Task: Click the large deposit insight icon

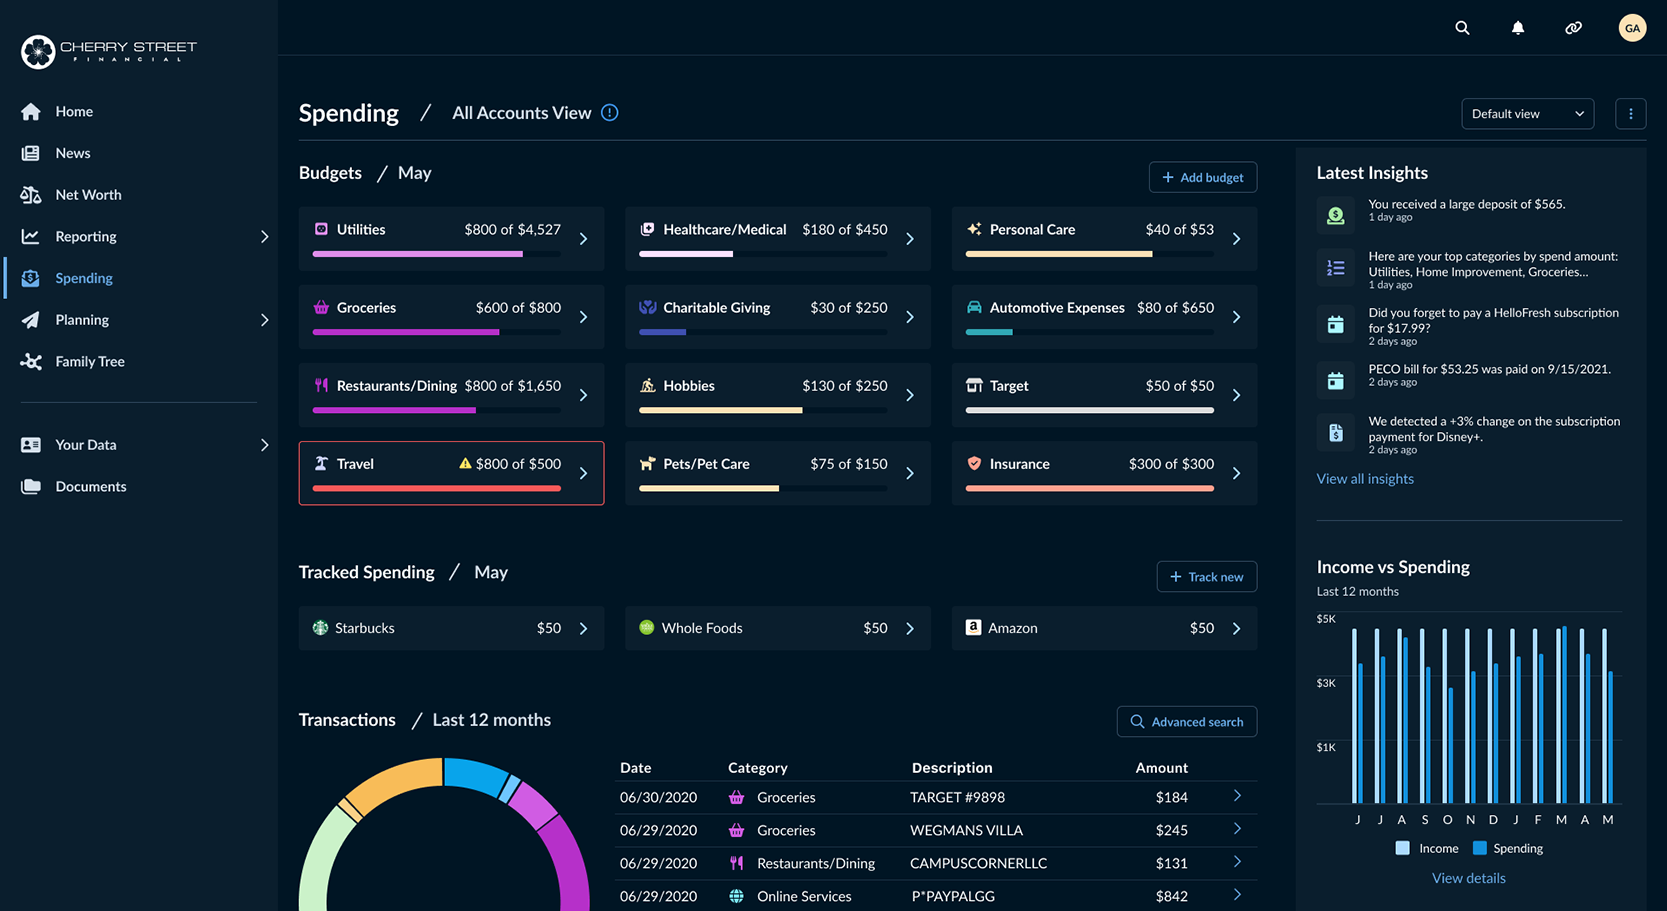Action: click(1336, 215)
